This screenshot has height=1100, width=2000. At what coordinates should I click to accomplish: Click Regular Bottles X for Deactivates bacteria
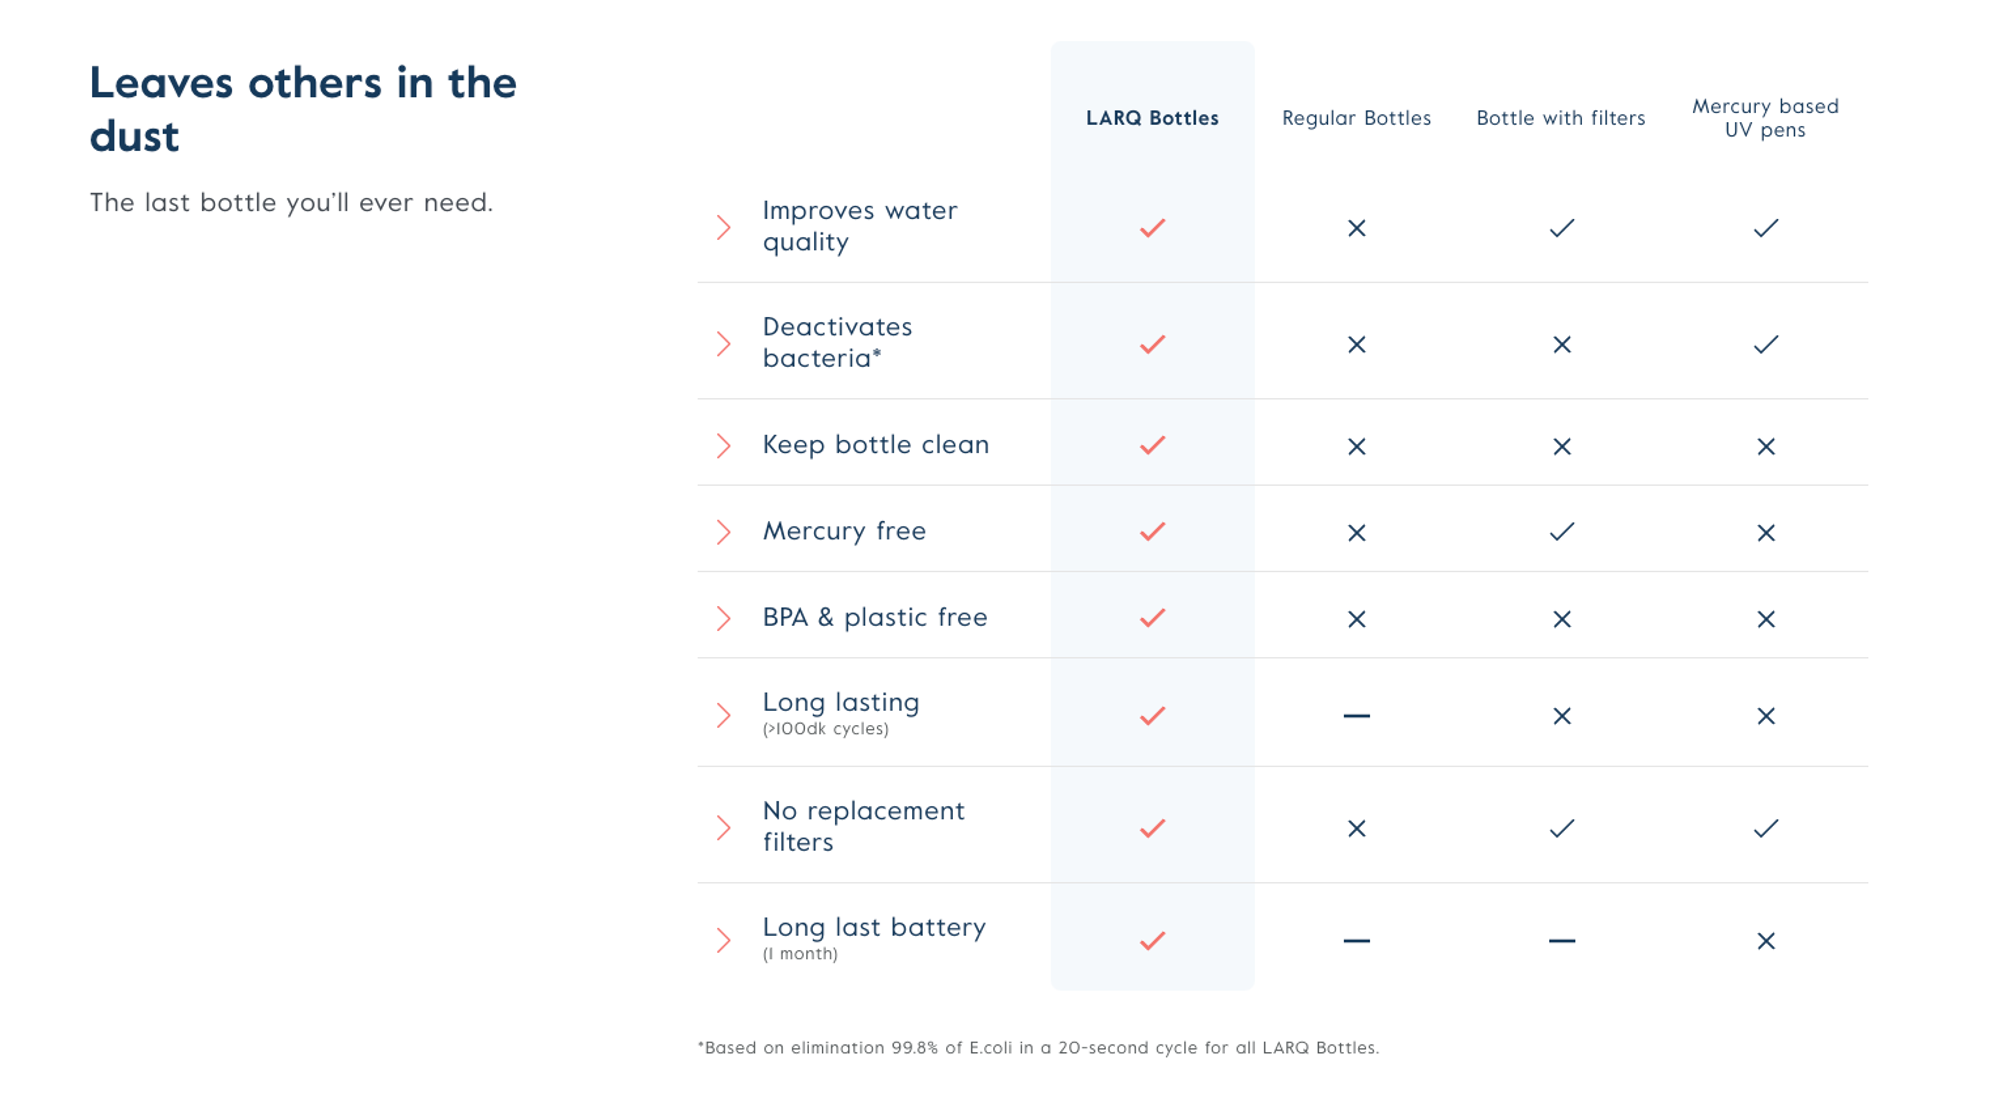(1357, 345)
